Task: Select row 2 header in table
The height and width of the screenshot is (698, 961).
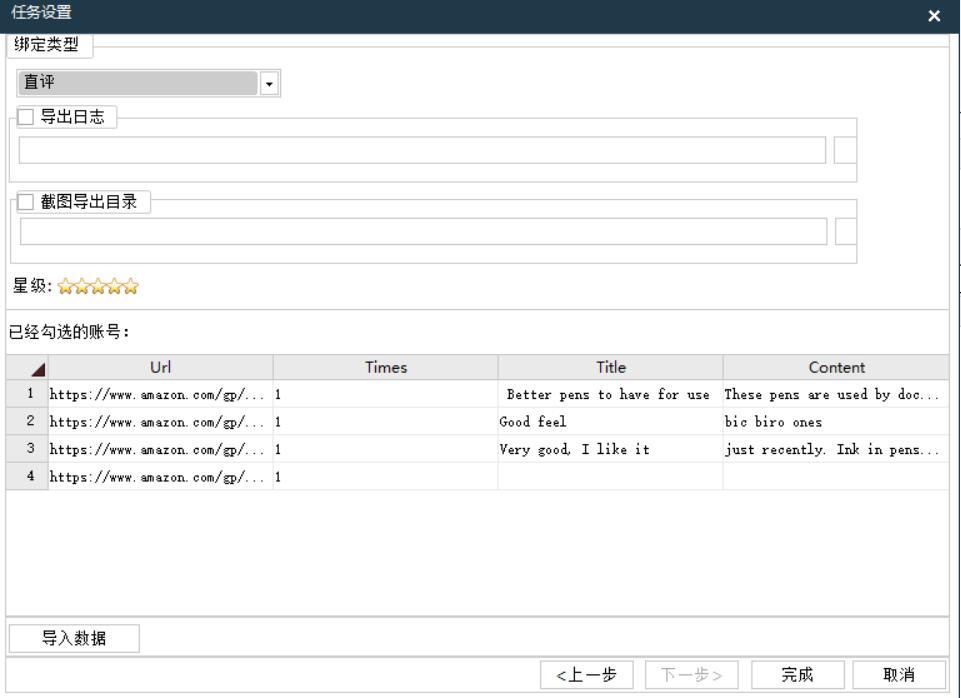Action: point(27,422)
